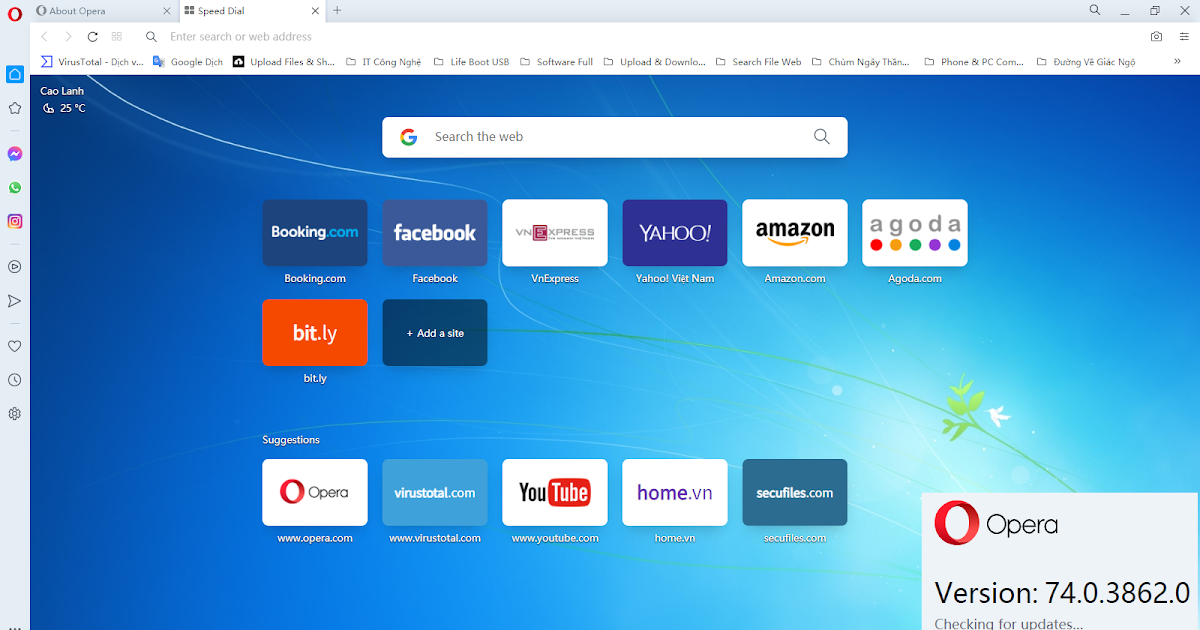Open the VirusTotal bookmark
Screen dimensions: 1200x630
click(x=92, y=61)
